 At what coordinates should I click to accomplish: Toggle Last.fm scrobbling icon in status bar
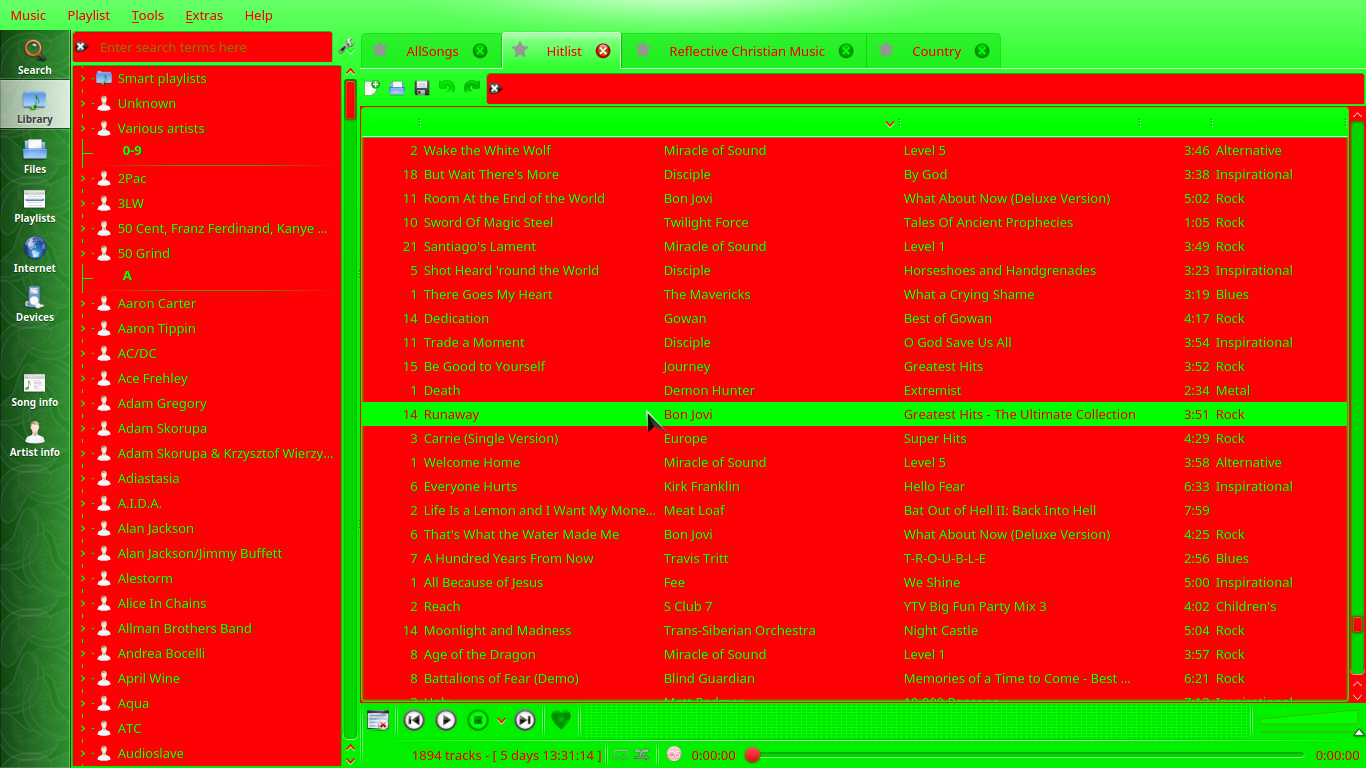[x=674, y=755]
